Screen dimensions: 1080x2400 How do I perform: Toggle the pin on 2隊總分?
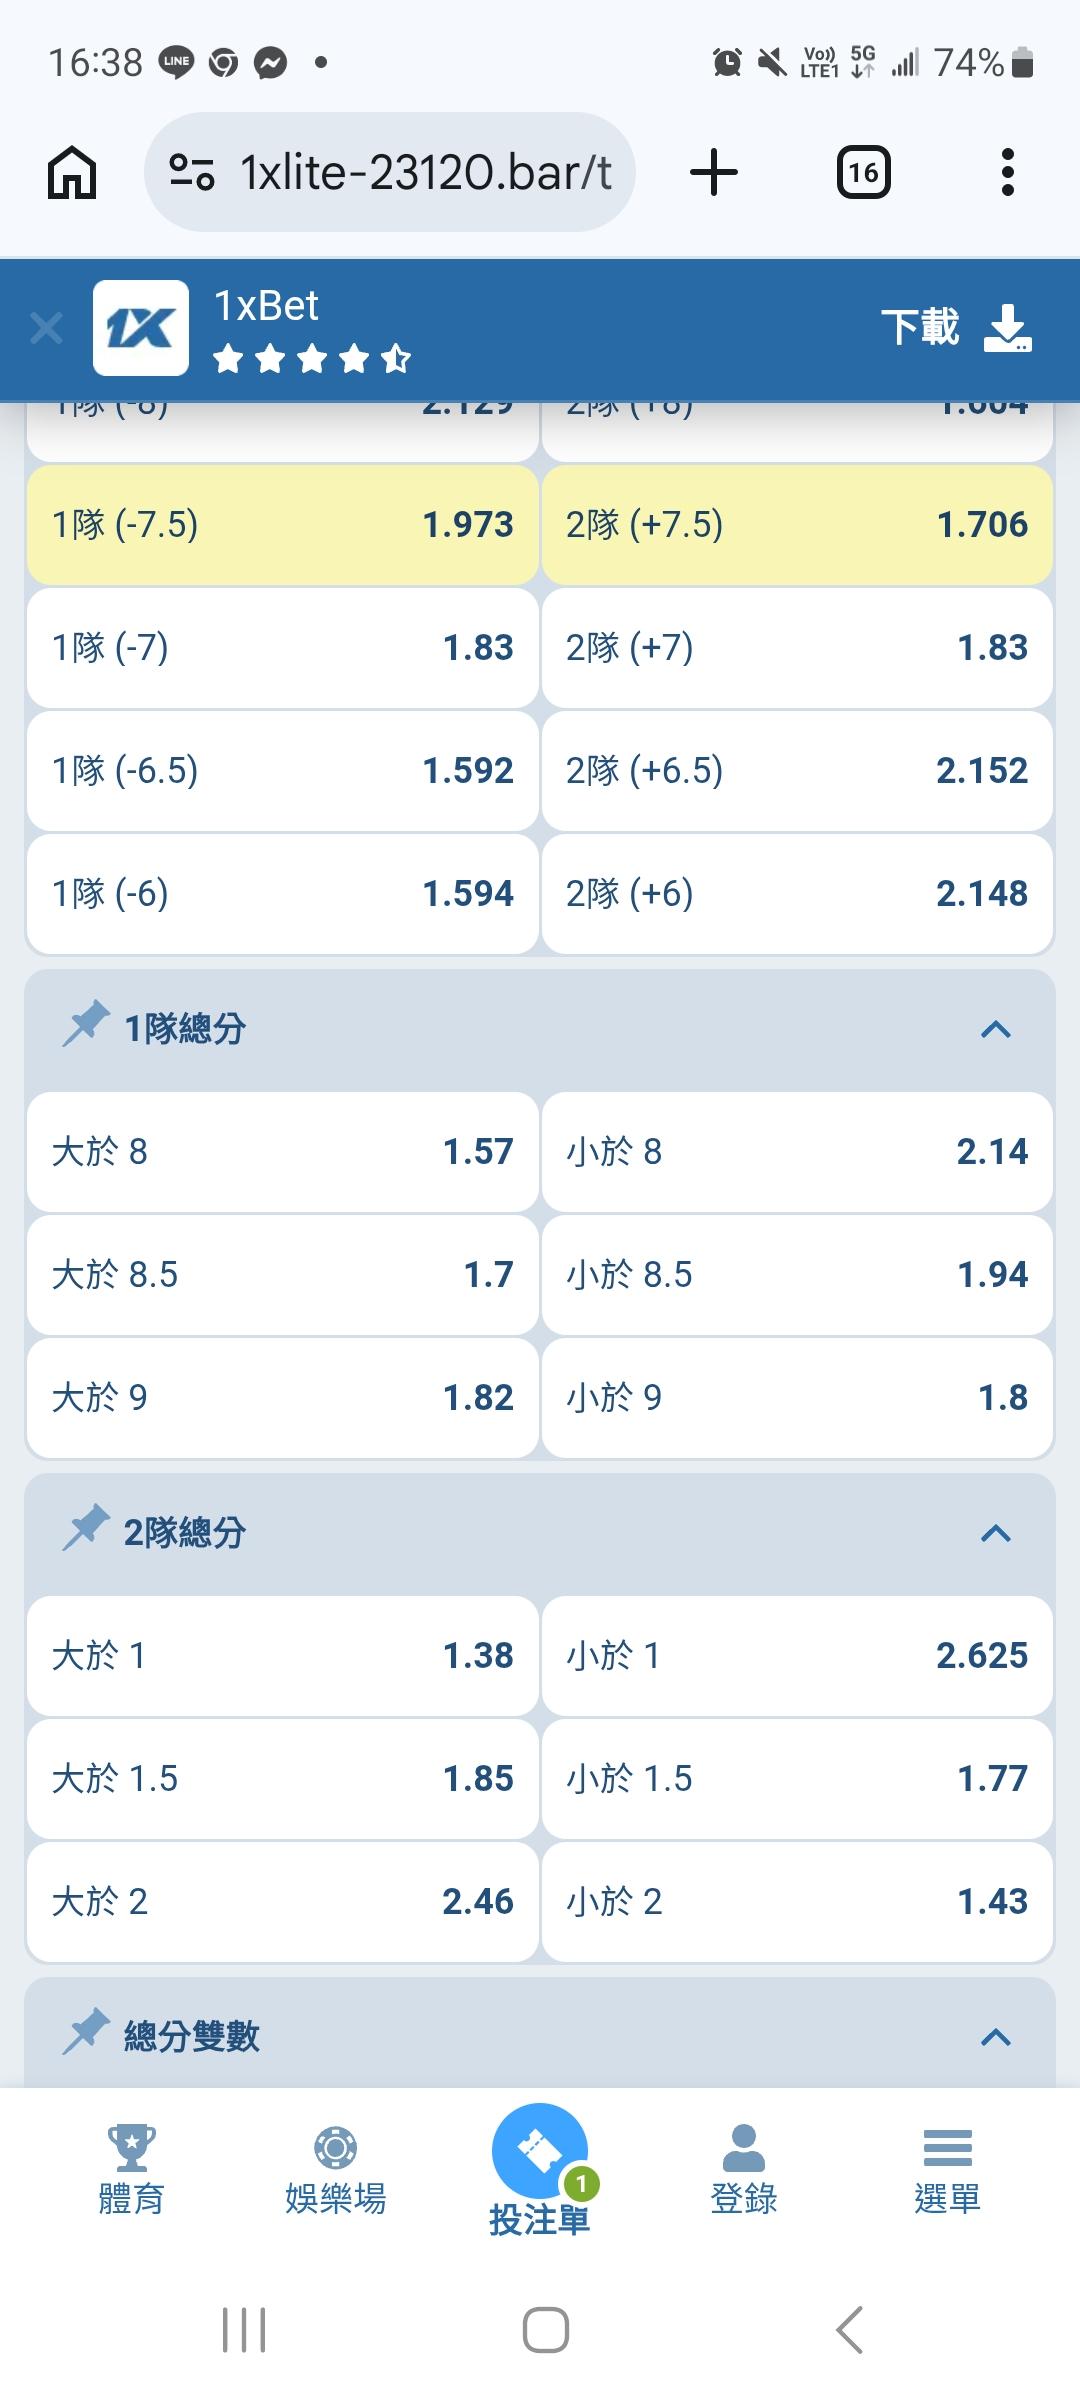pos(86,1528)
